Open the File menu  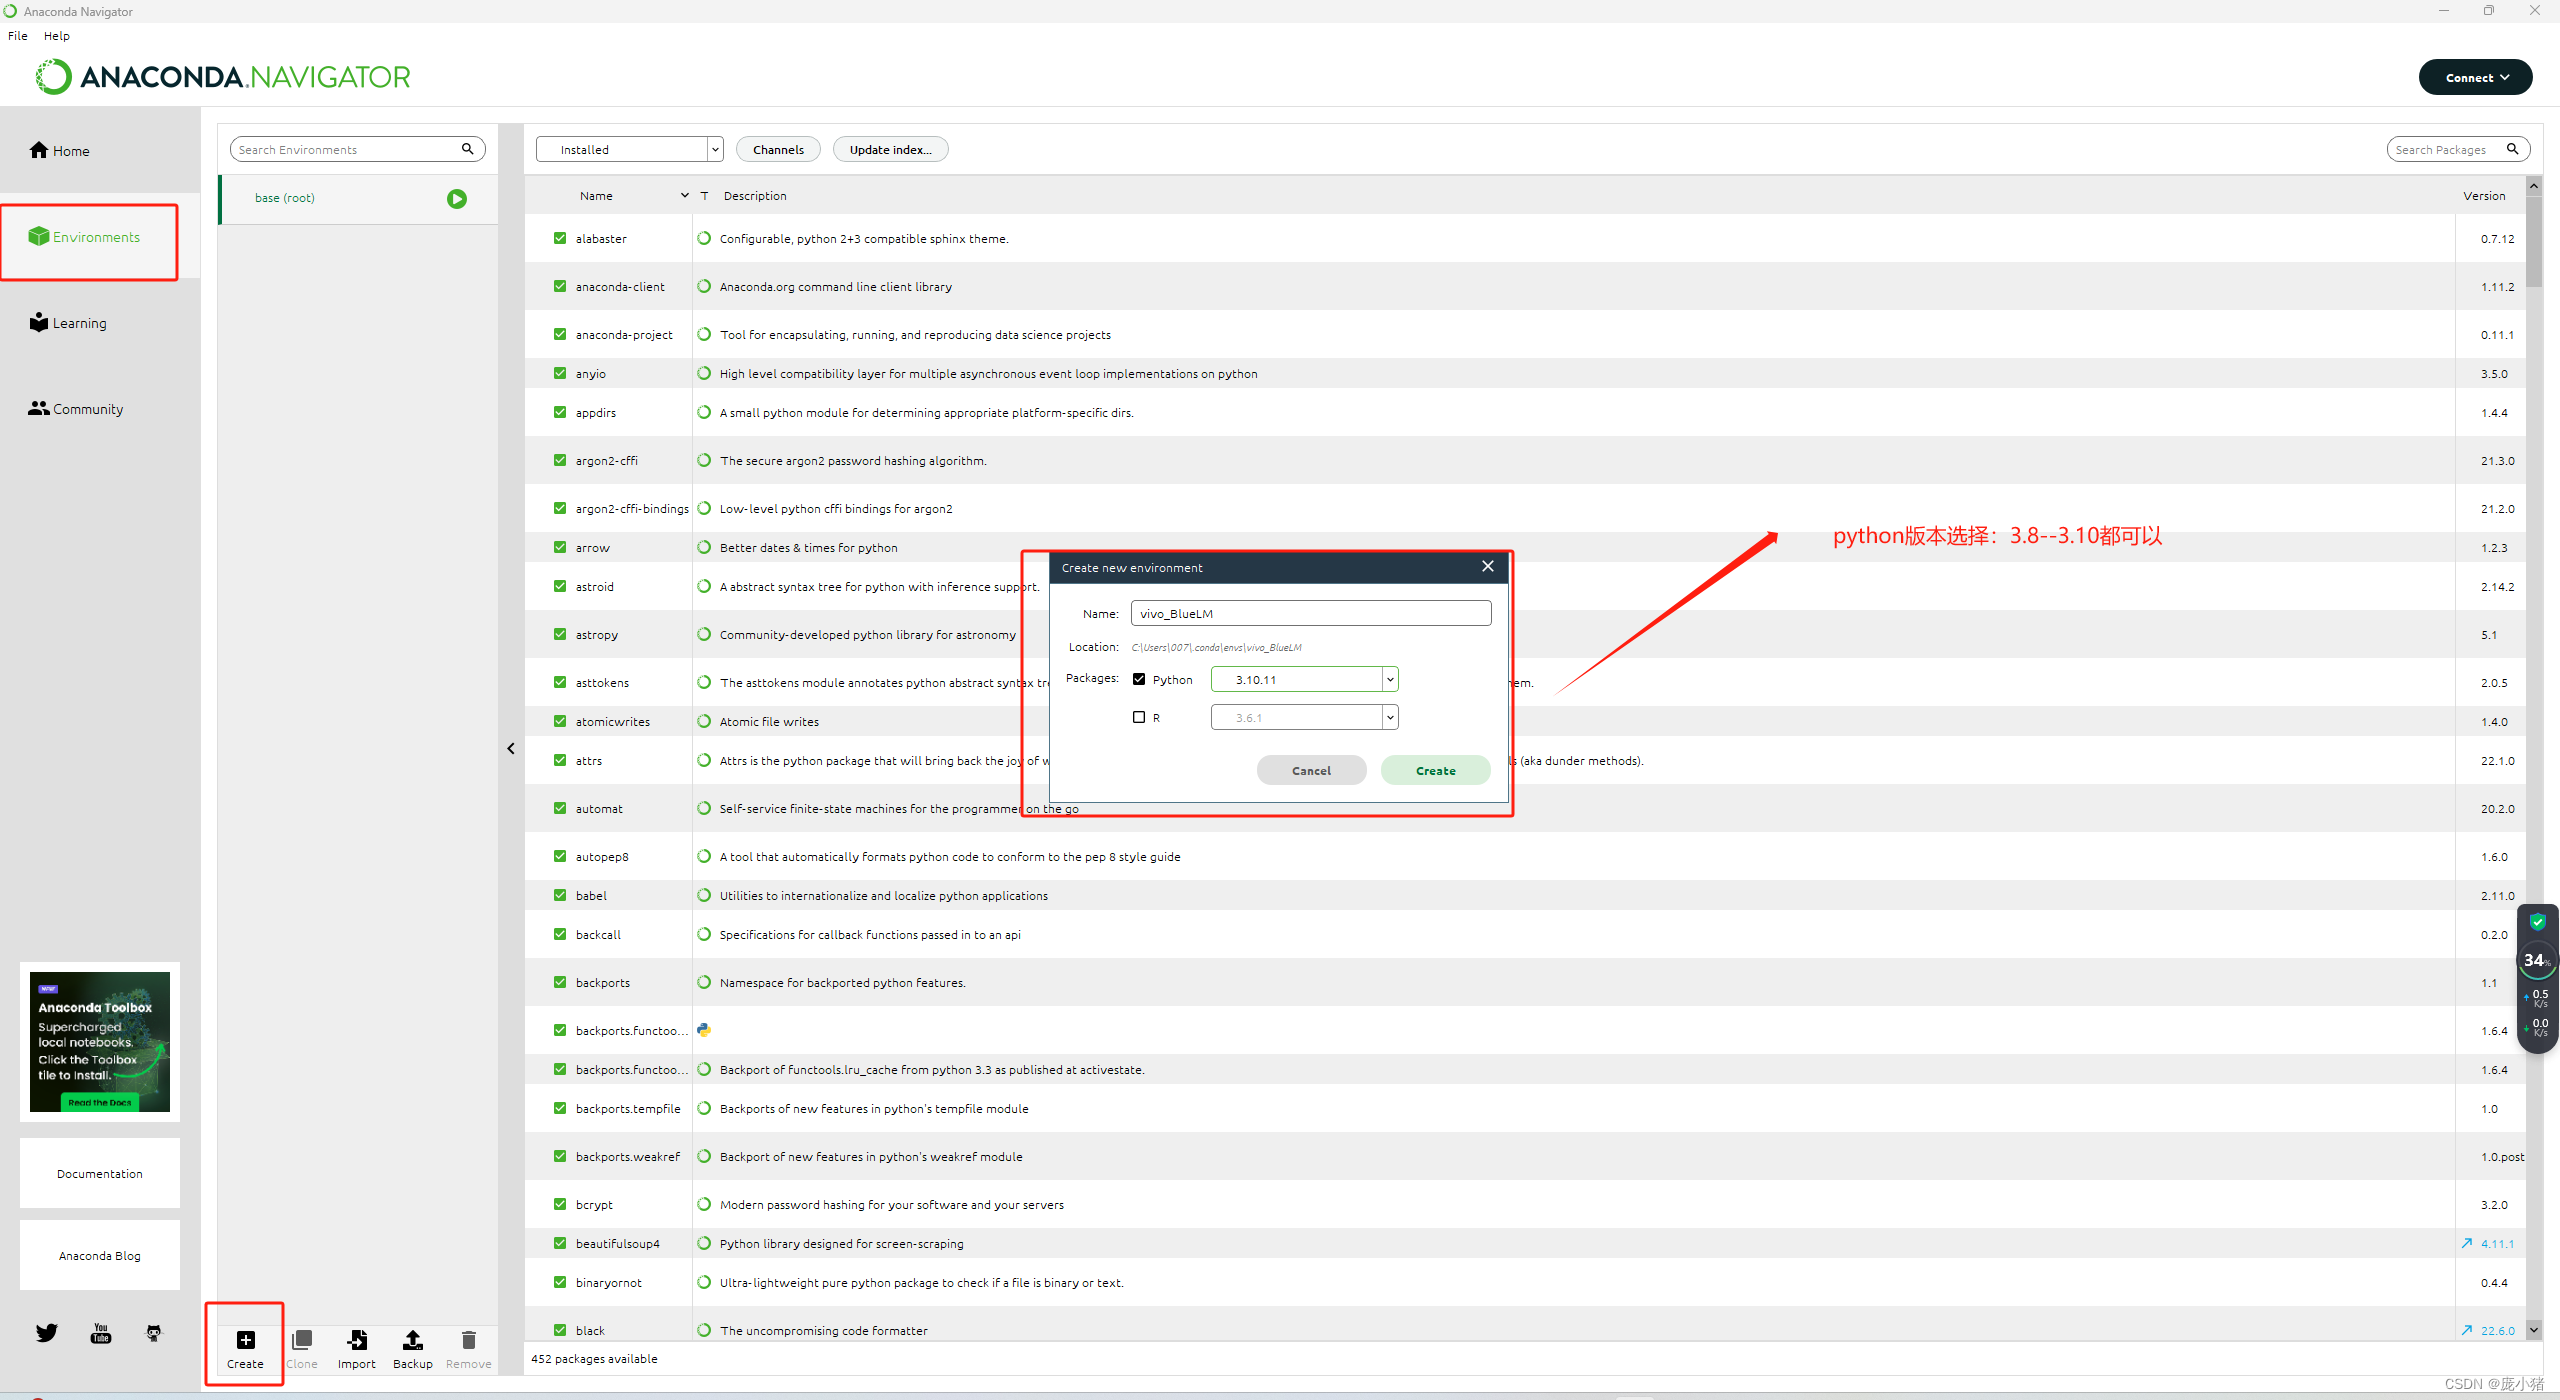[x=18, y=36]
